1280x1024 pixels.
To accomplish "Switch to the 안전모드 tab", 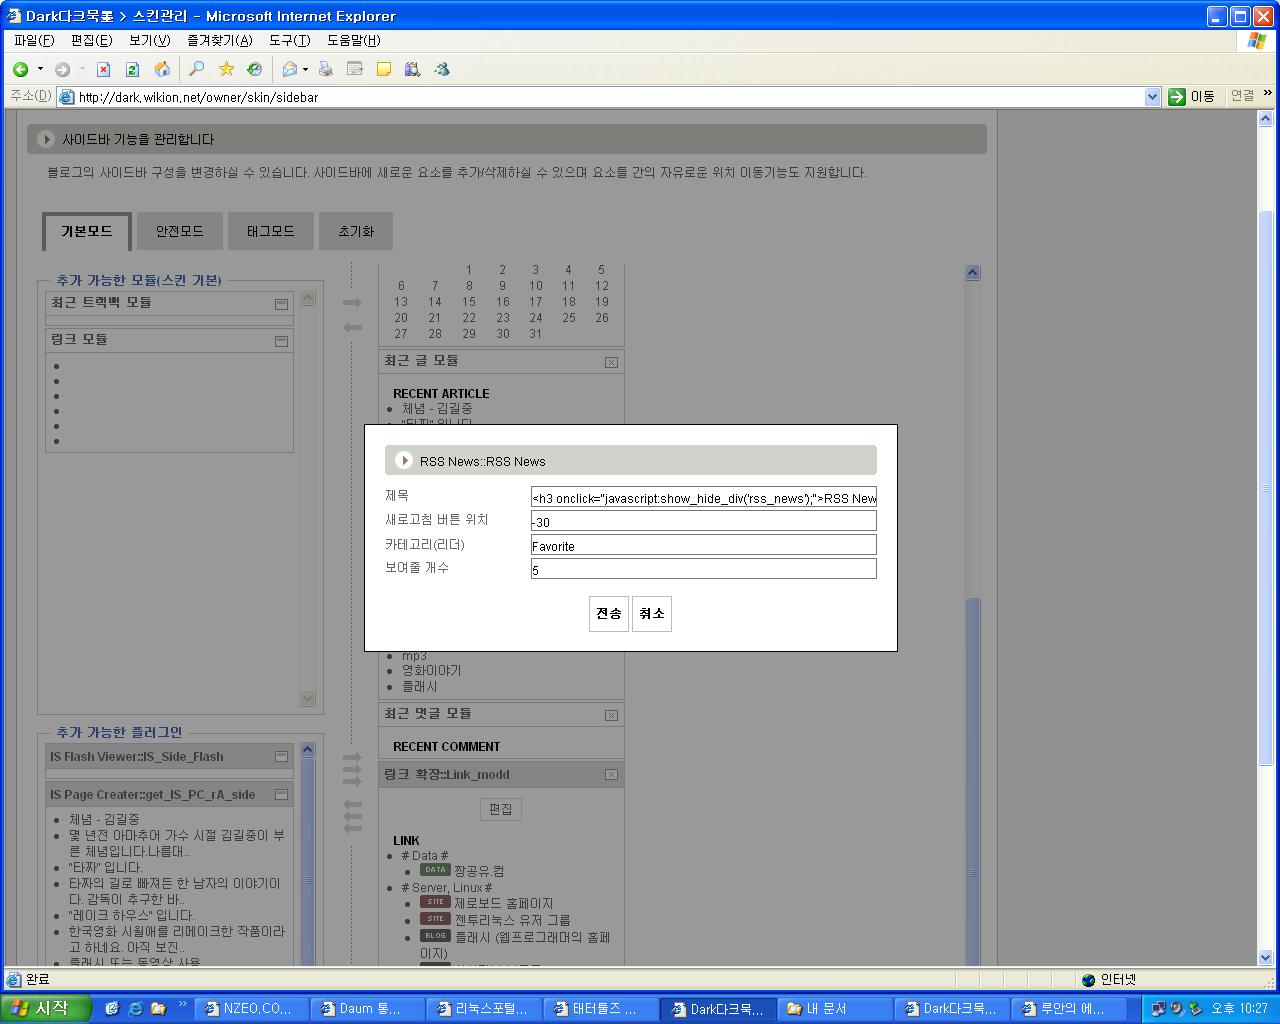I will (179, 230).
